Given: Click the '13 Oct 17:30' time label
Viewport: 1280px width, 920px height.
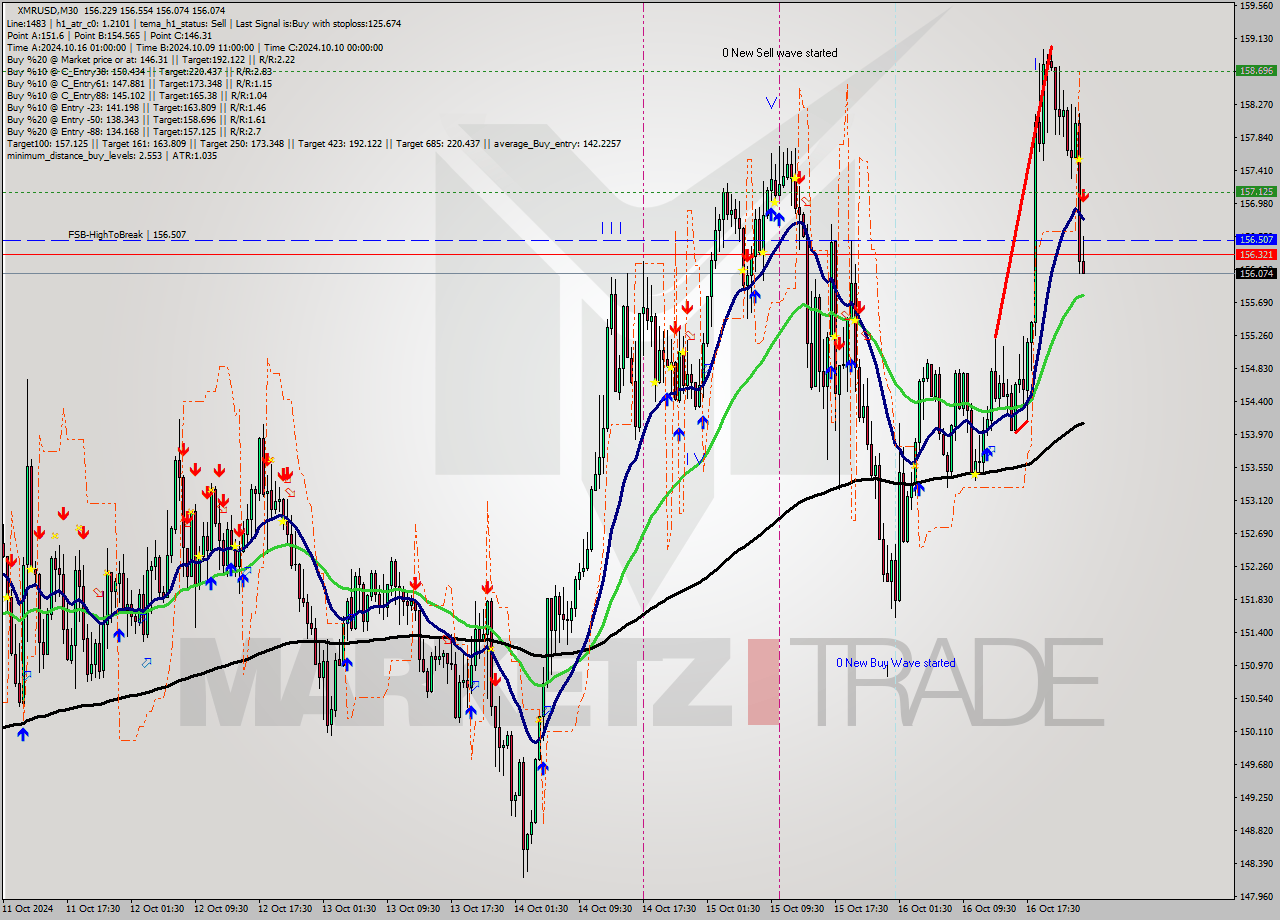Looking at the screenshot, I should tap(477, 909).
